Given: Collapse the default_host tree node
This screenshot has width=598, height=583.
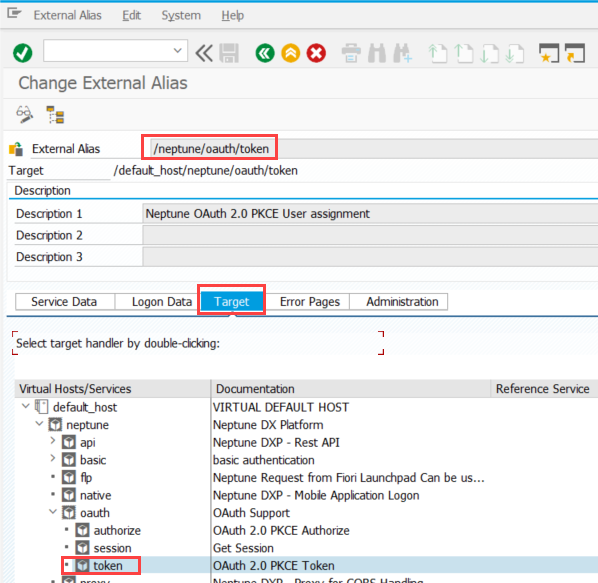Looking at the screenshot, I should click(26, 406).
